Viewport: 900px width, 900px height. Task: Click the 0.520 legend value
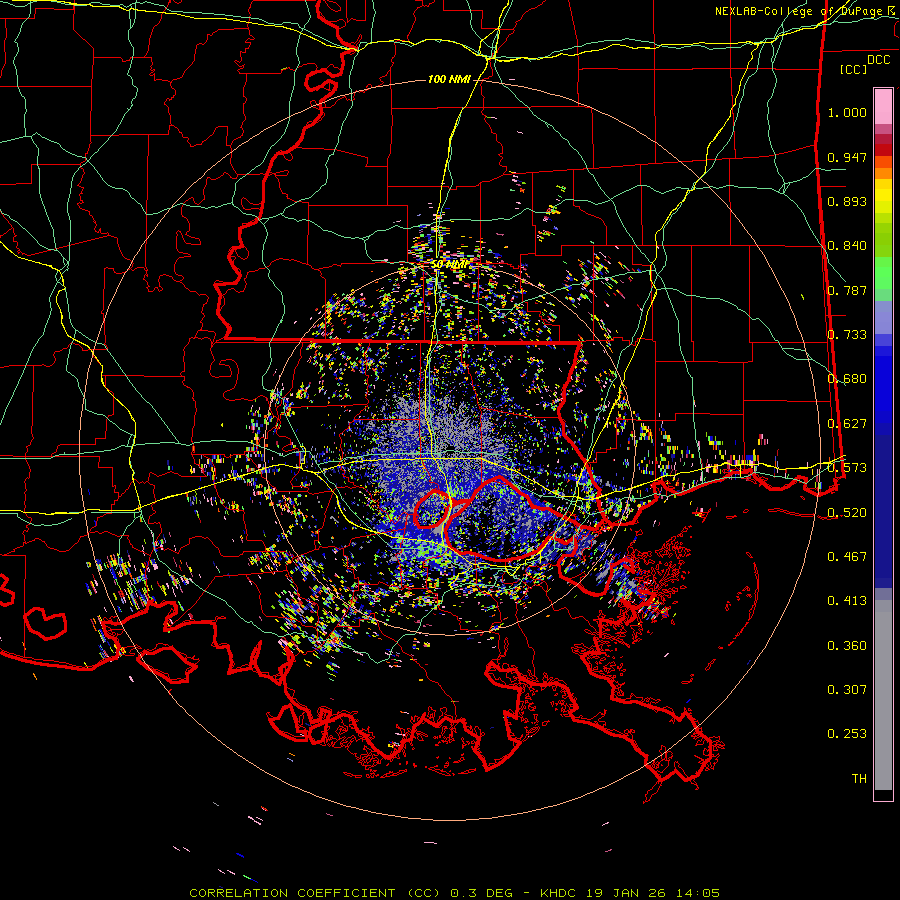click(x=847, y=513)
